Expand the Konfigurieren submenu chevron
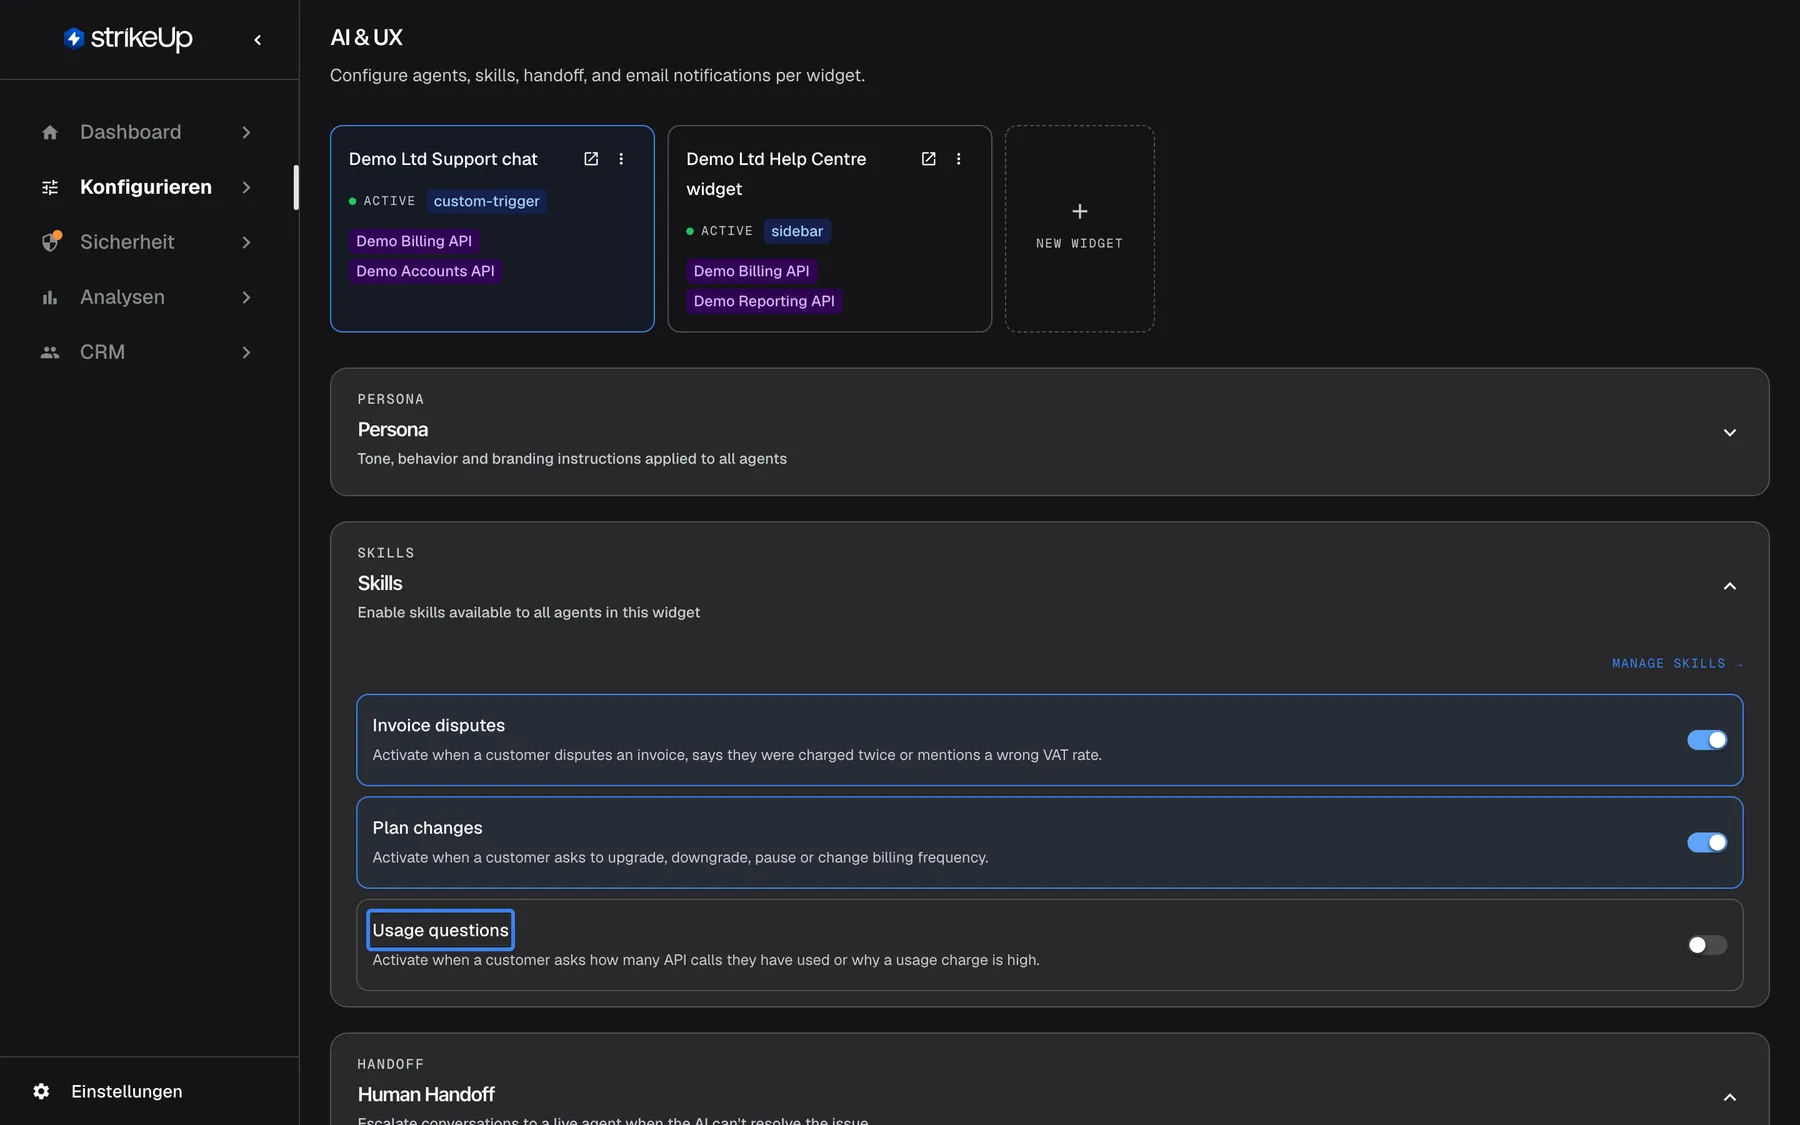The image size is (1800, 1125). tap(246, 187)
